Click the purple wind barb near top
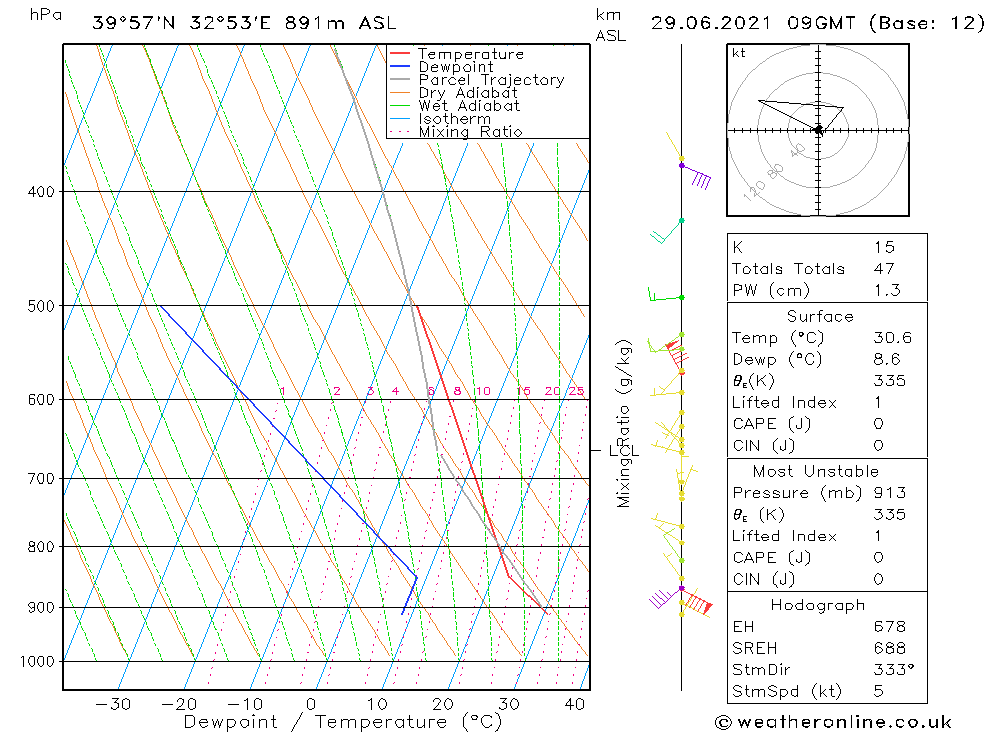 click(x=696, y=175)
